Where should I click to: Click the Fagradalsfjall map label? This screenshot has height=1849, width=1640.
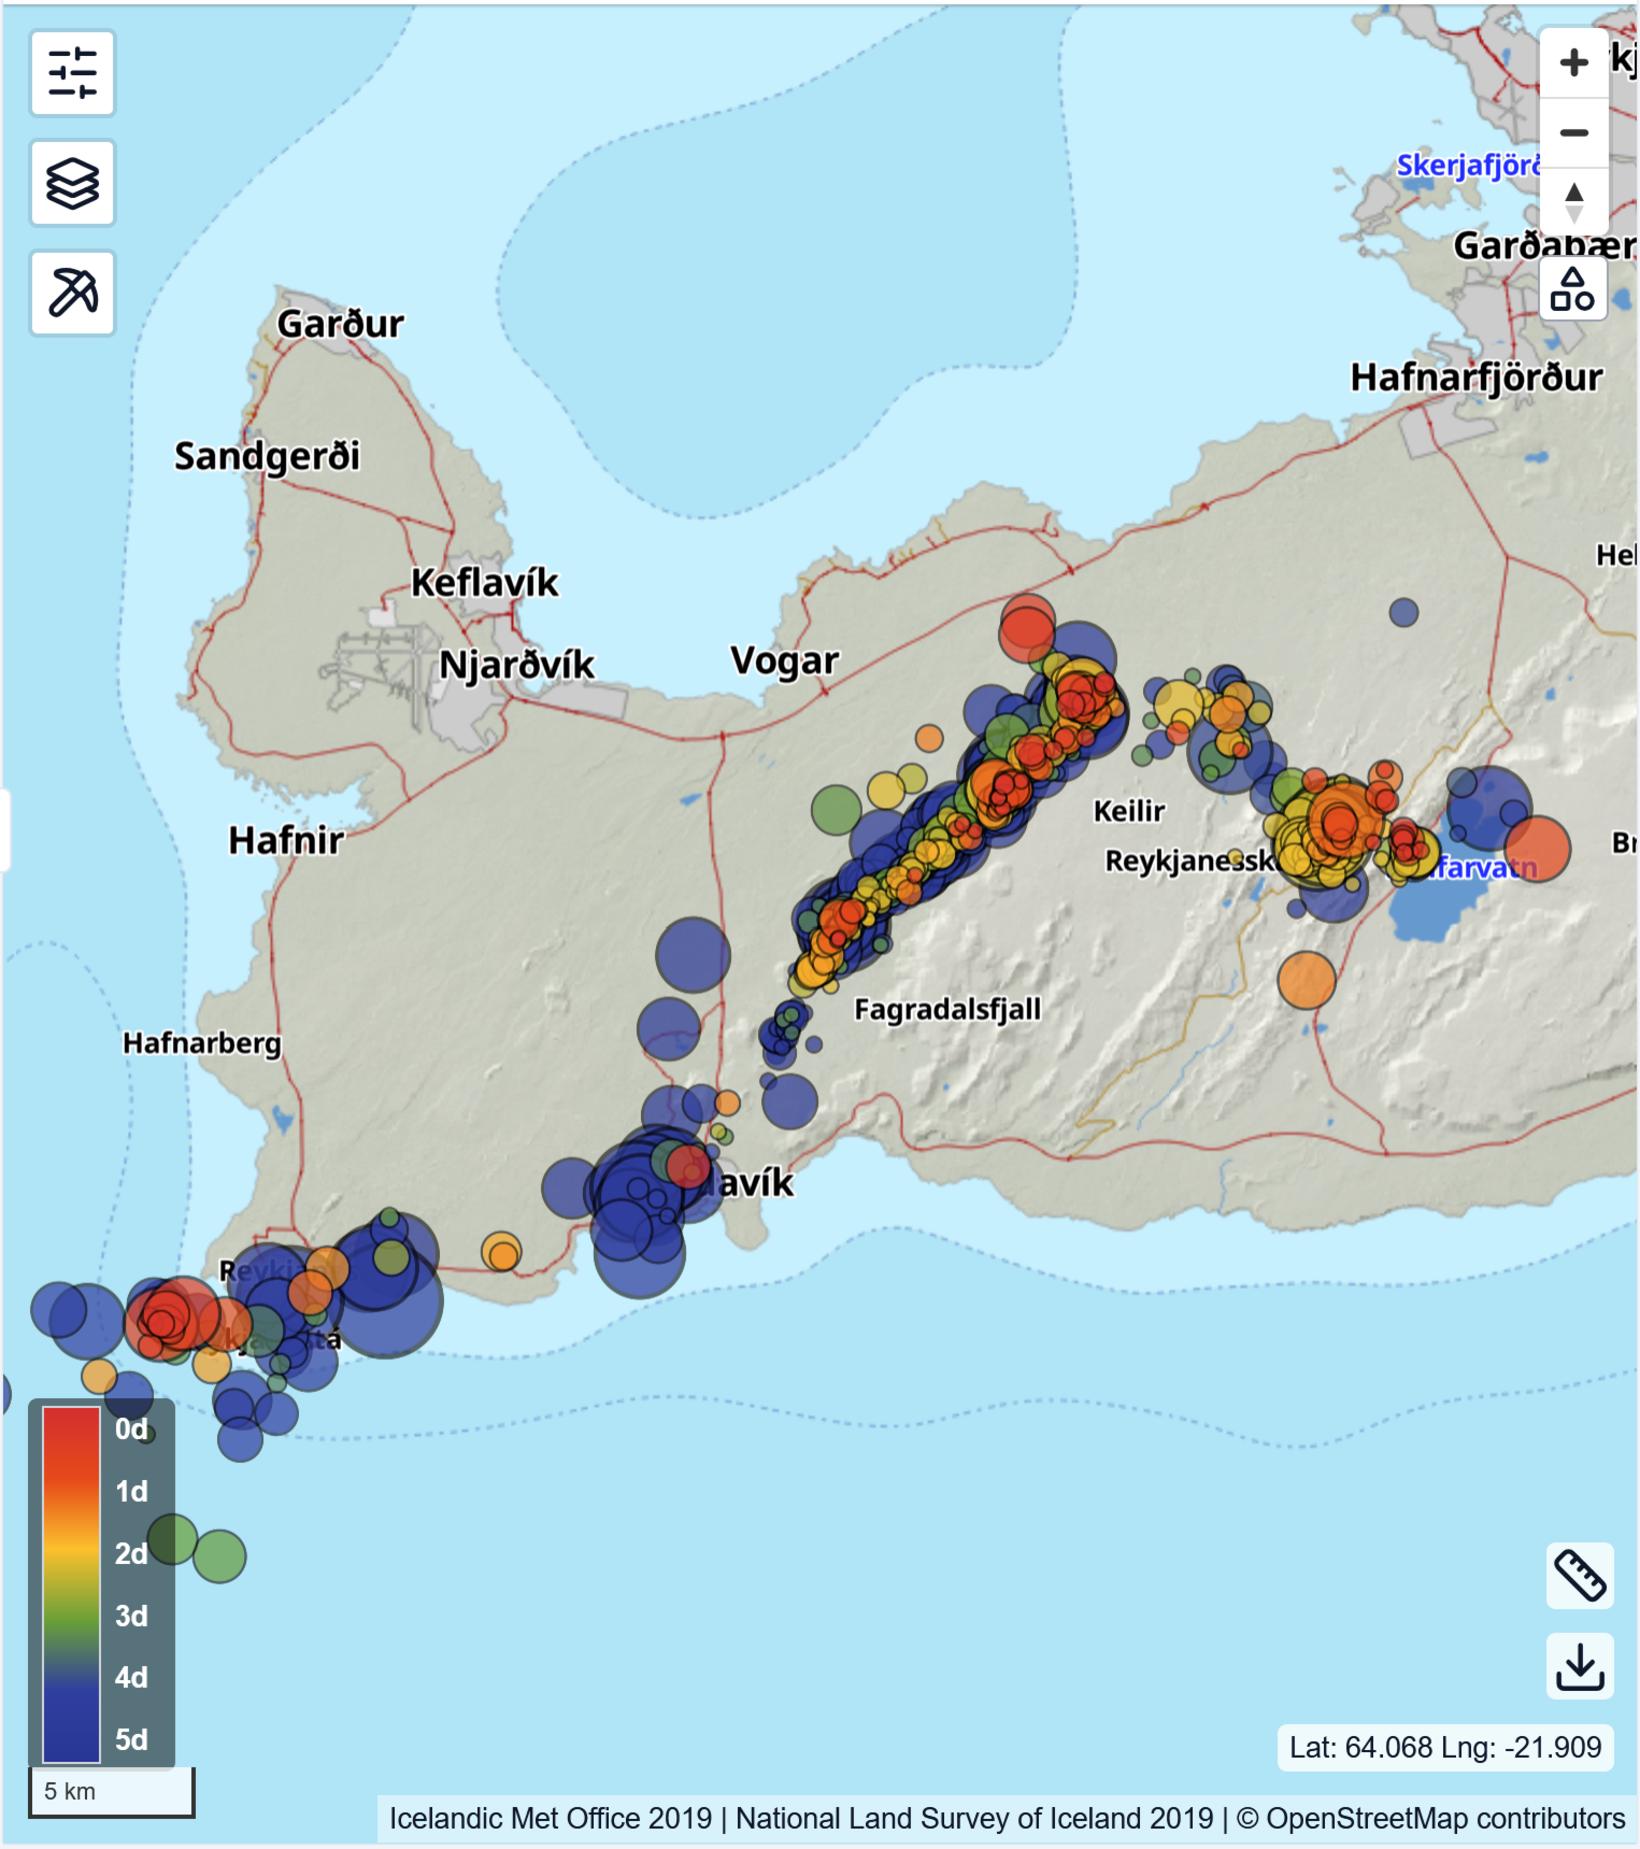947,1010
